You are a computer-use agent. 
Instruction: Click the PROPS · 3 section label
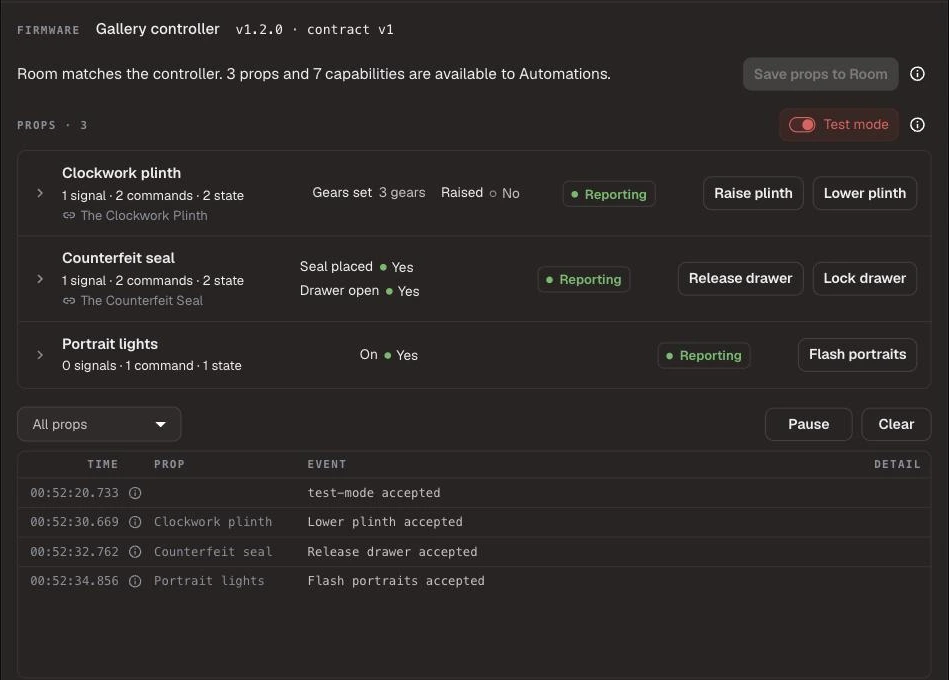(x=52, y=125)
